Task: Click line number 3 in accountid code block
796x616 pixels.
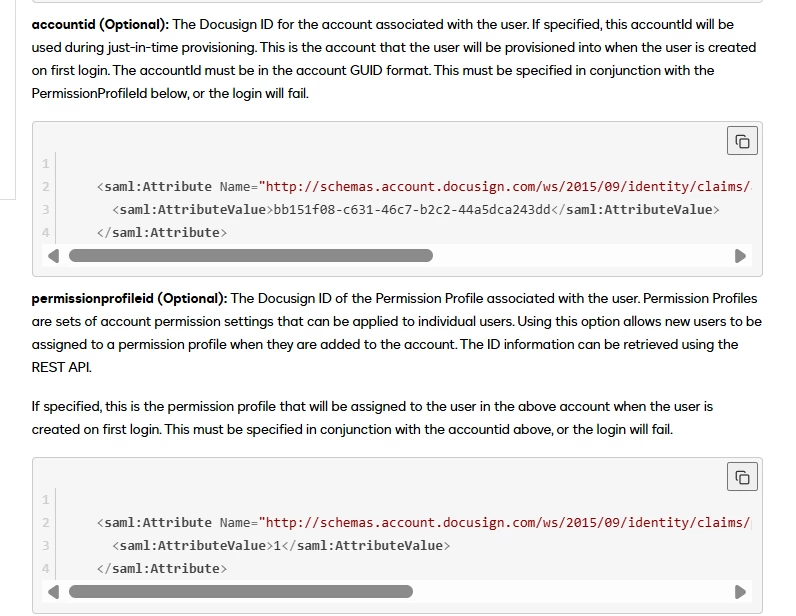Action: coord(46,209)
